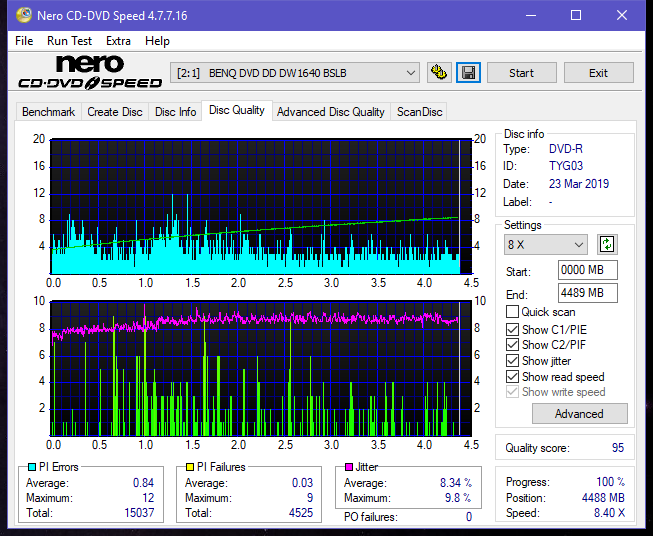Minimize the Nero CD-DVD Speed window
Viewport: 653px width, 536px height.
point(531,15)
